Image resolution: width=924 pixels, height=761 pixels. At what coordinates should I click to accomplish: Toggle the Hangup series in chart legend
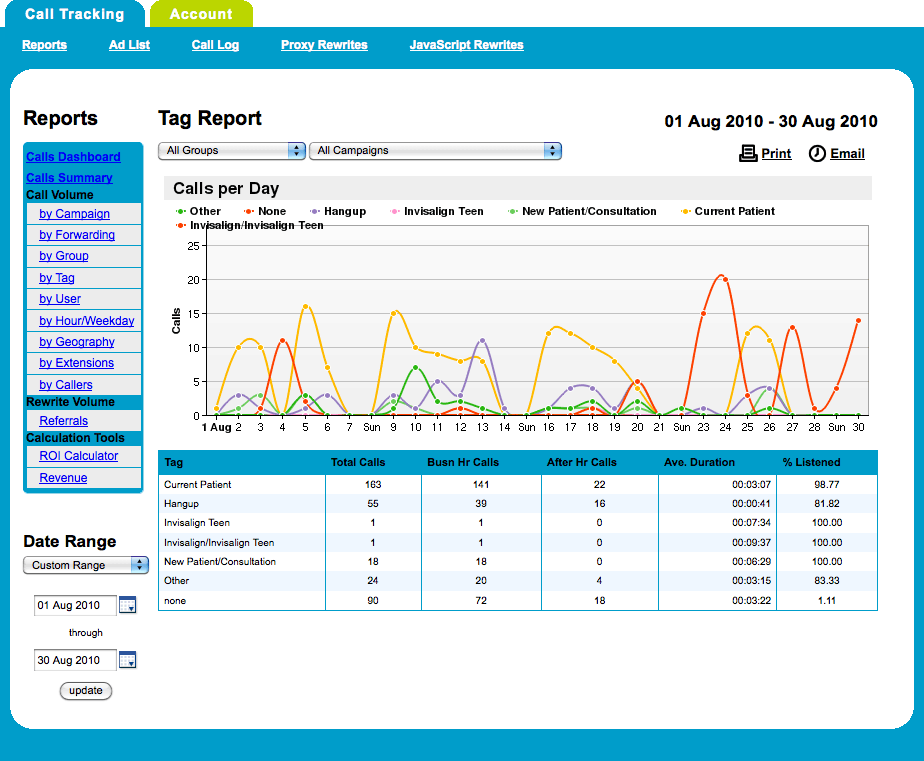point(344,211)
